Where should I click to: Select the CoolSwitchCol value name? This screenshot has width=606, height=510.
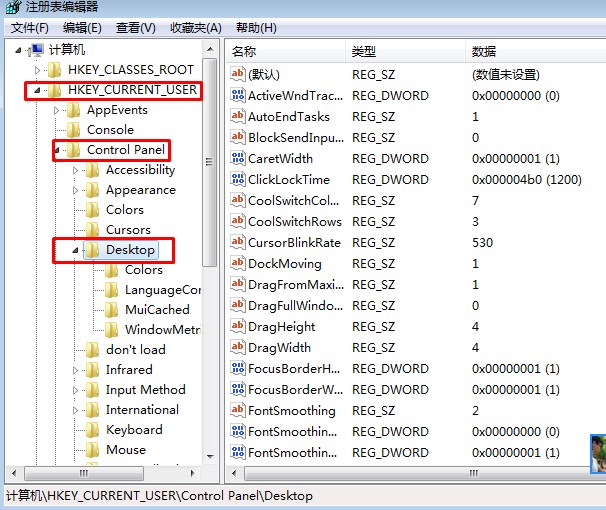pos(293,200)
